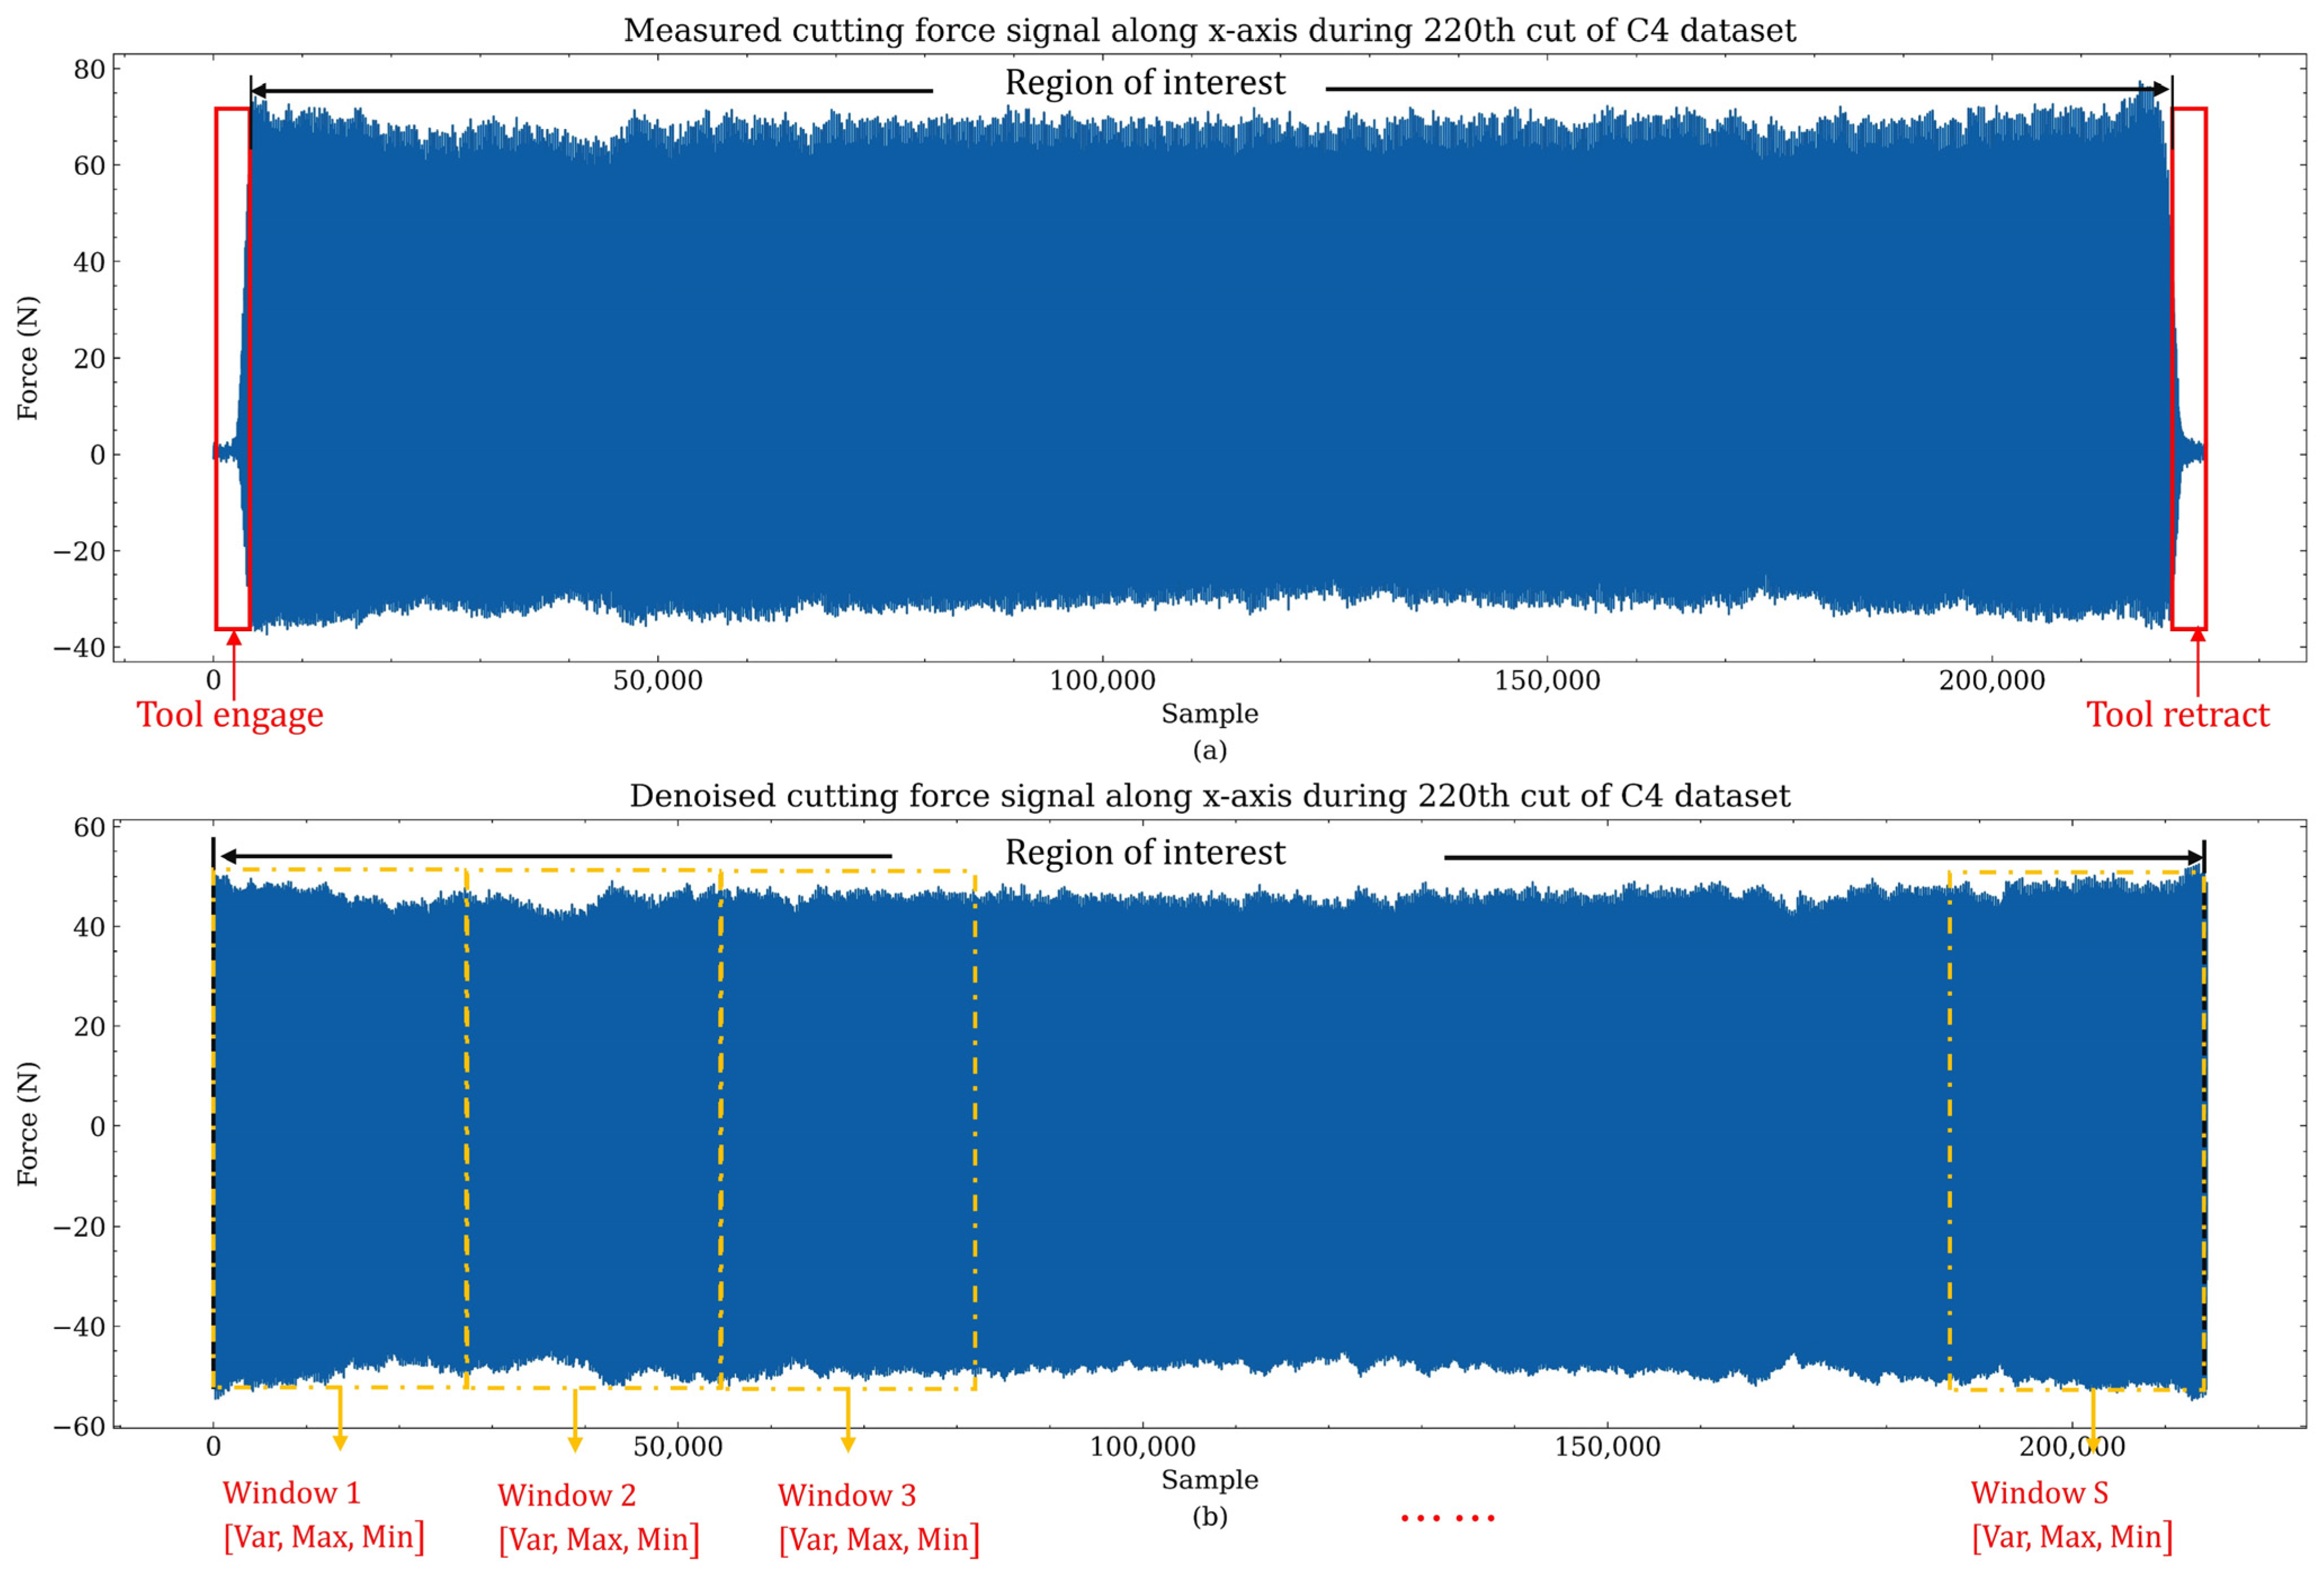Image resolution: width=2324 pixels, height=1576 pixels.
Task: Click the denoised cutting force plot title
Action: click(x=1209, y=796)
